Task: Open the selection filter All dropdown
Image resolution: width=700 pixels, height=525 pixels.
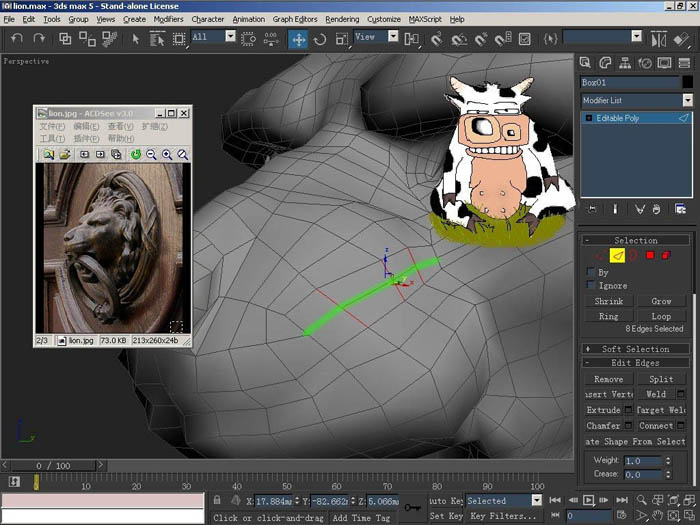Action: pos(230,36)
